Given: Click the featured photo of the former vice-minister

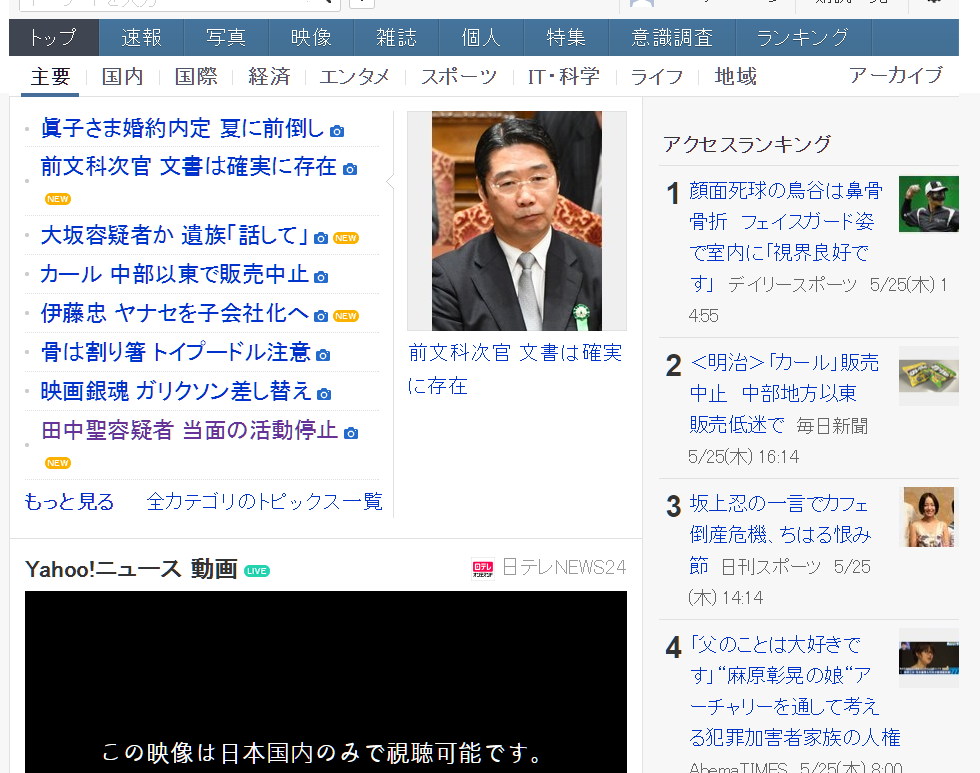Looking at the screenshot, I should (x=516, y=221).
